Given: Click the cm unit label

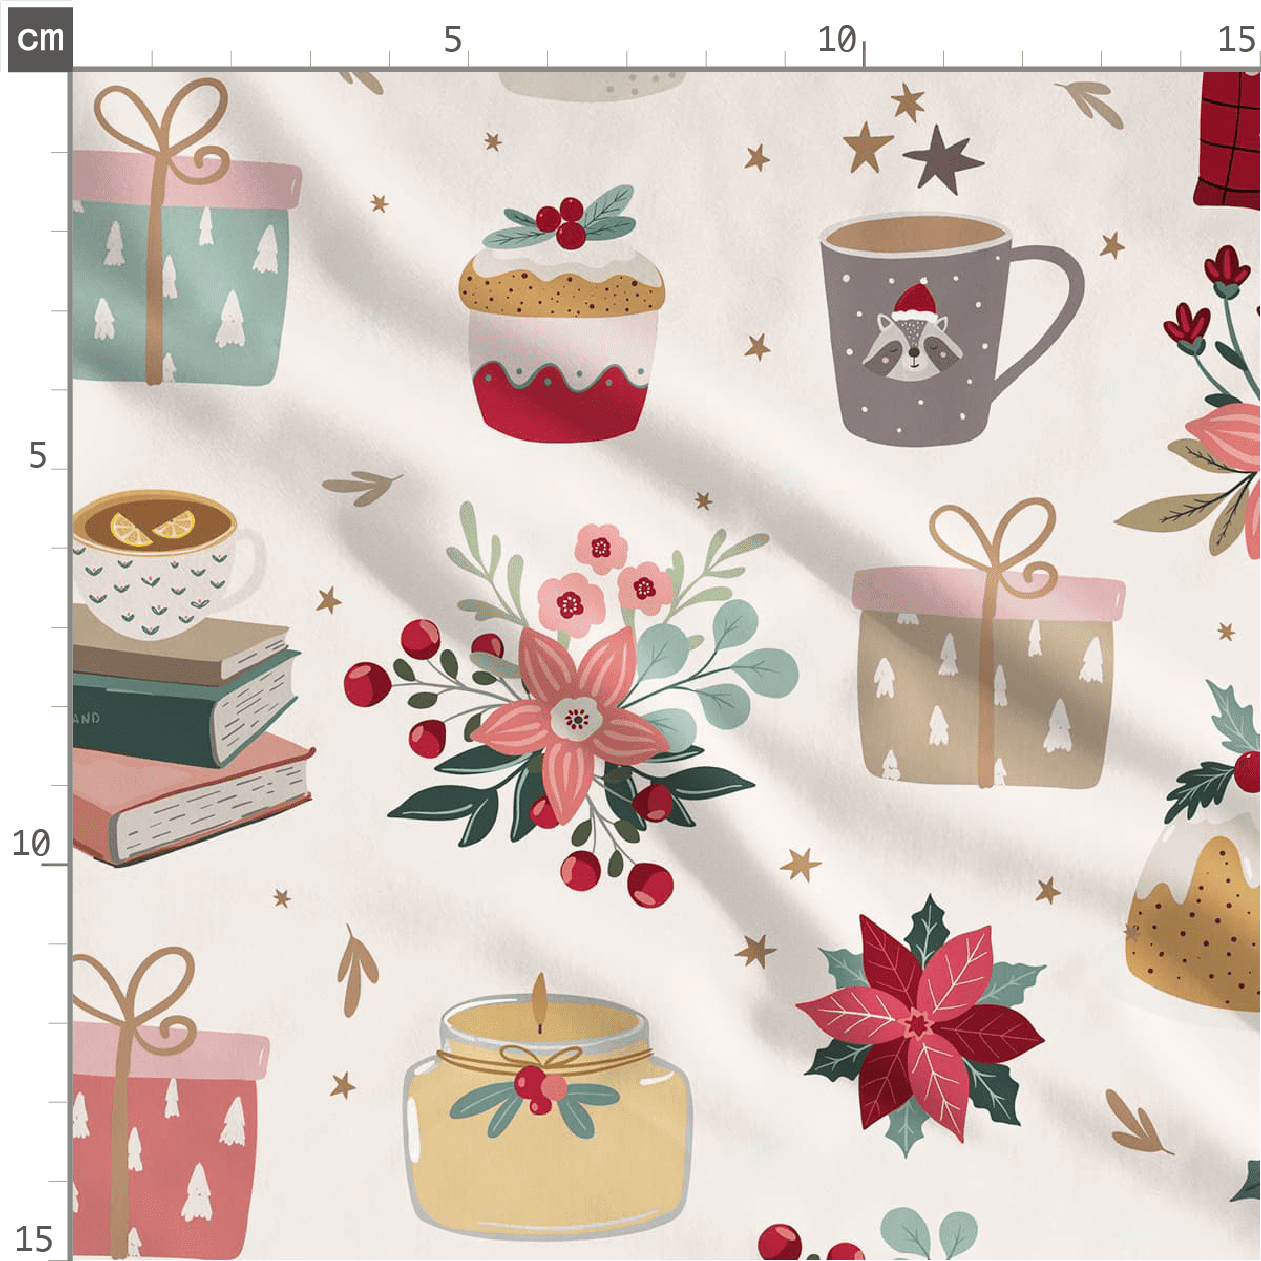Looking at the screenshot, I should click(40, 39).
